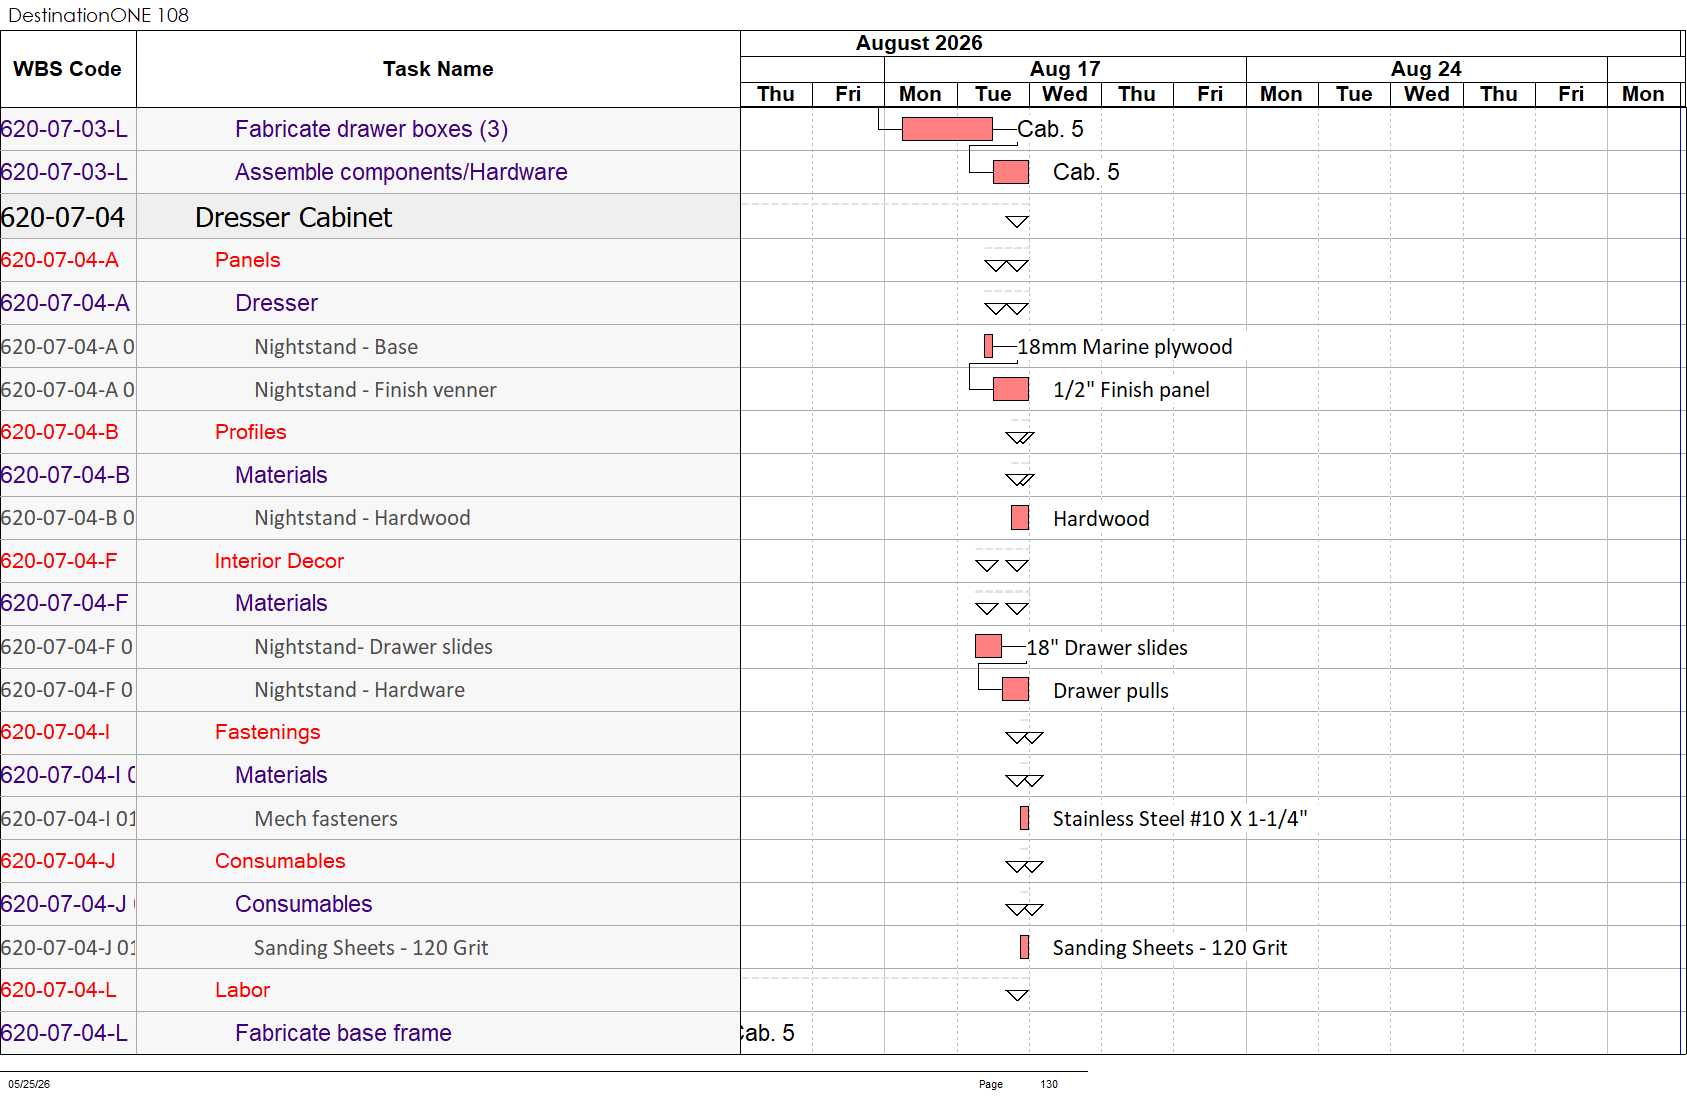Select the Interior Decor task name

tap(279, 561)
